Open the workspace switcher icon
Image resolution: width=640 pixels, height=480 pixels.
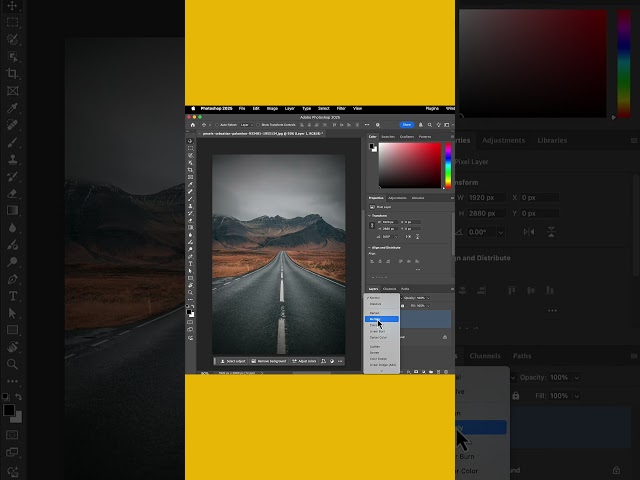point(447,125)
